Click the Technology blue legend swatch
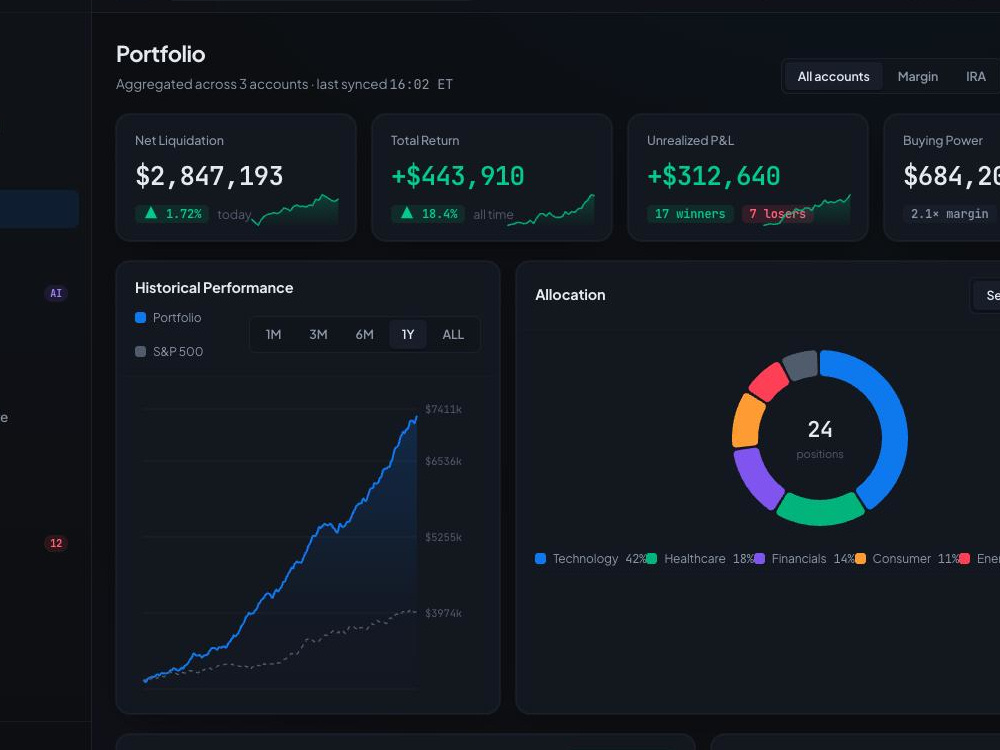Image resolution: width=1000 pixels, height=750 pixels. point(540,559)
